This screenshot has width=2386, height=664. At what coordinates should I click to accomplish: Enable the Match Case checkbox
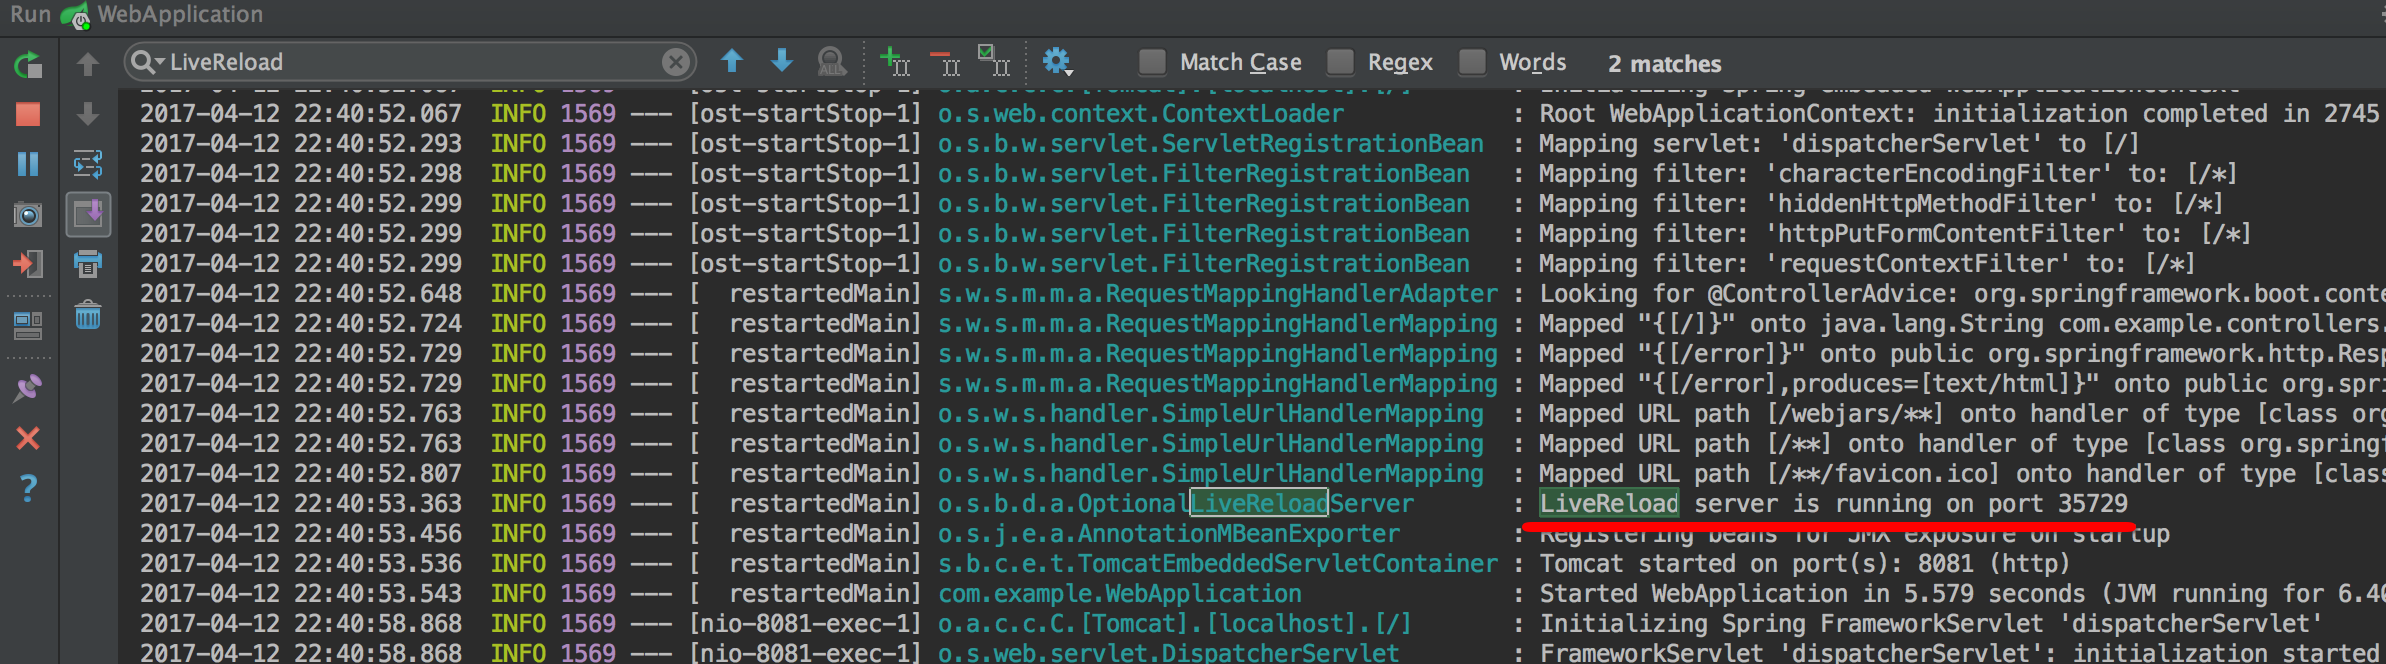coord(1153,62)
